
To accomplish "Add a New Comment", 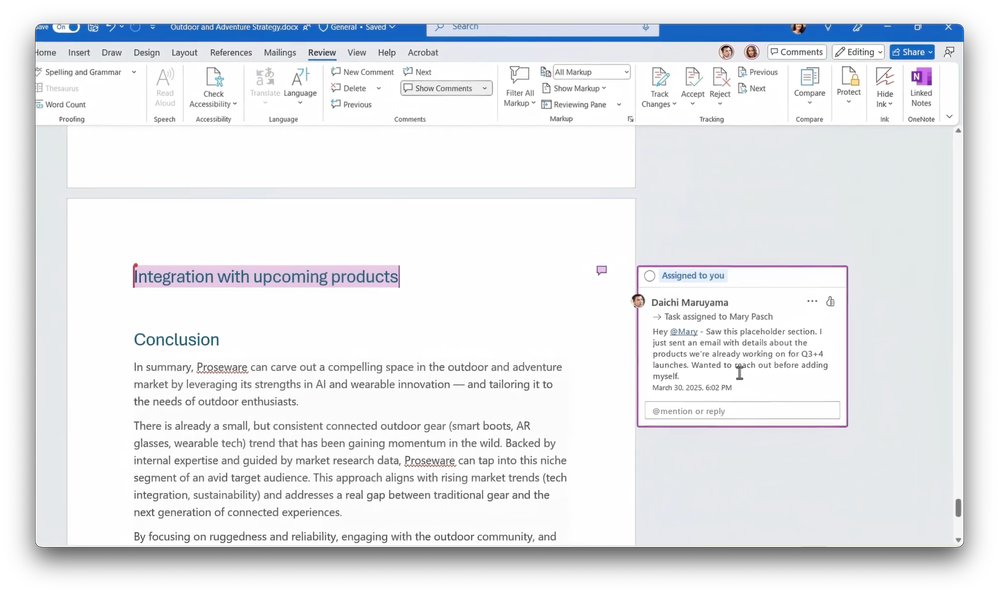I will (x=363, y=72).
